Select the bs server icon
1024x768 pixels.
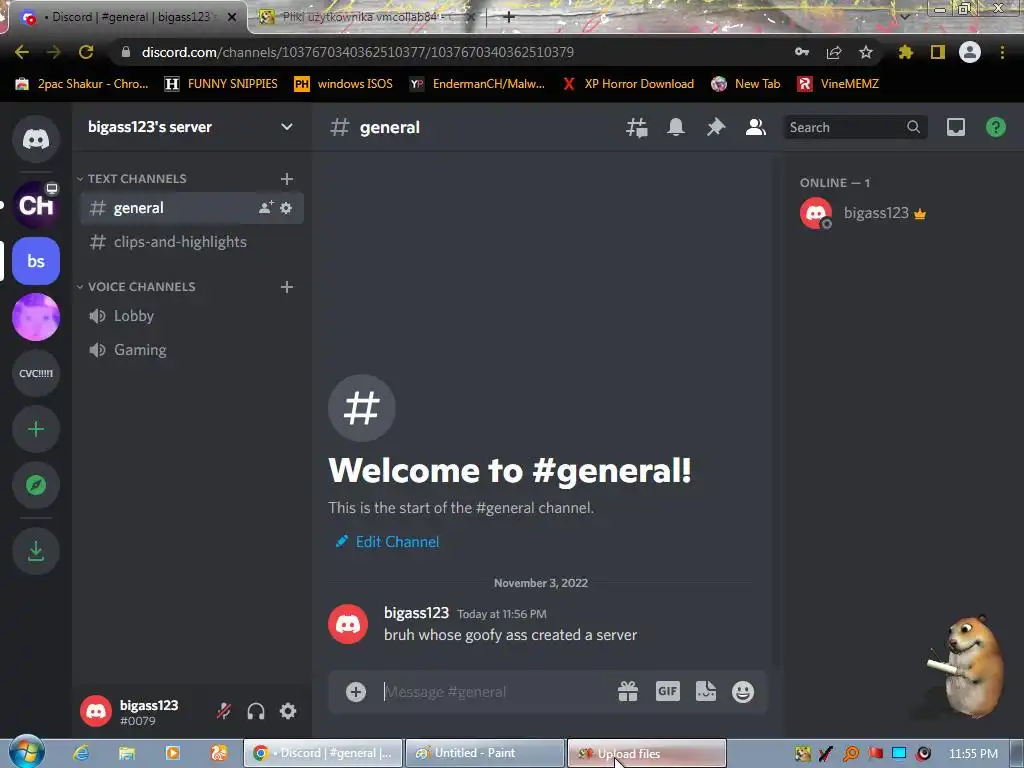point(36,261)
